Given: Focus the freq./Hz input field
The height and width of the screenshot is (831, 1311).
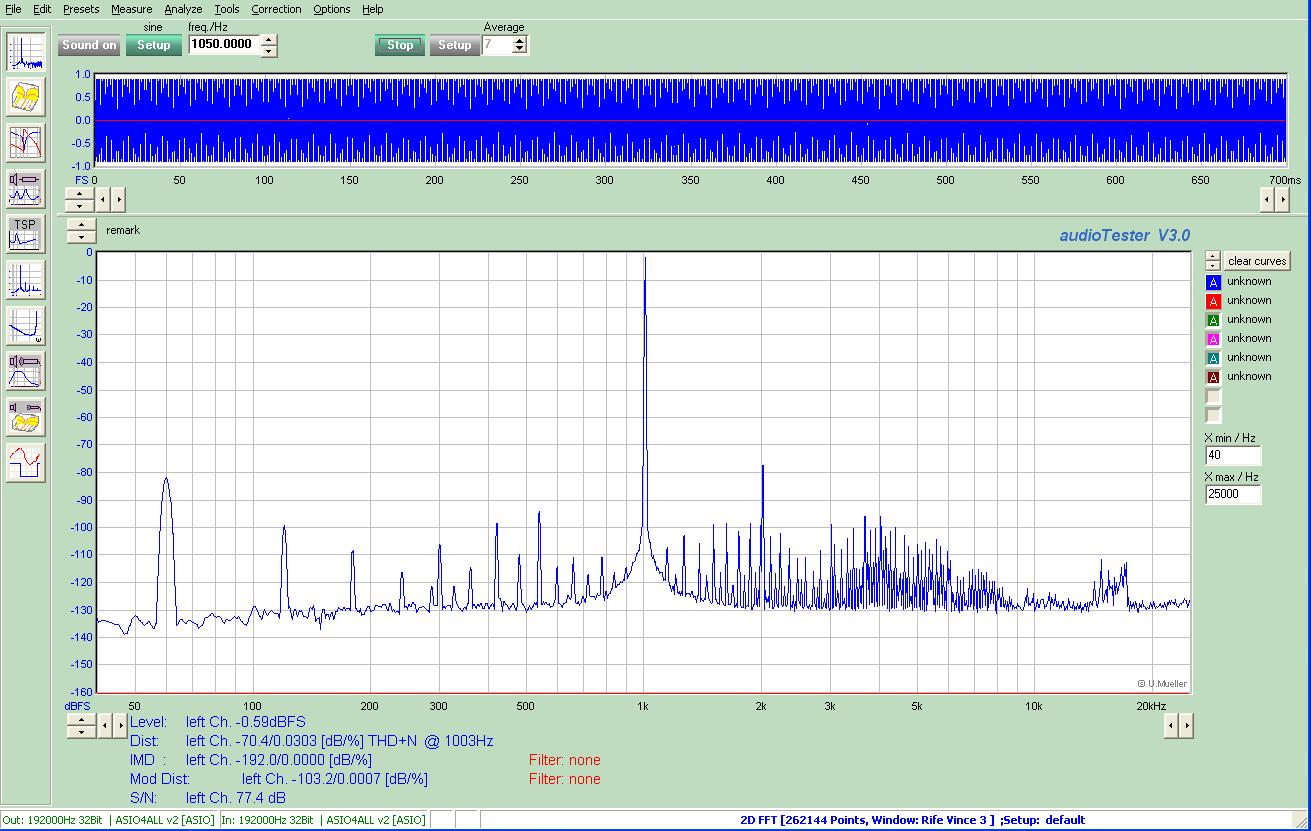Looking at the screenshot, I should 224,44.
